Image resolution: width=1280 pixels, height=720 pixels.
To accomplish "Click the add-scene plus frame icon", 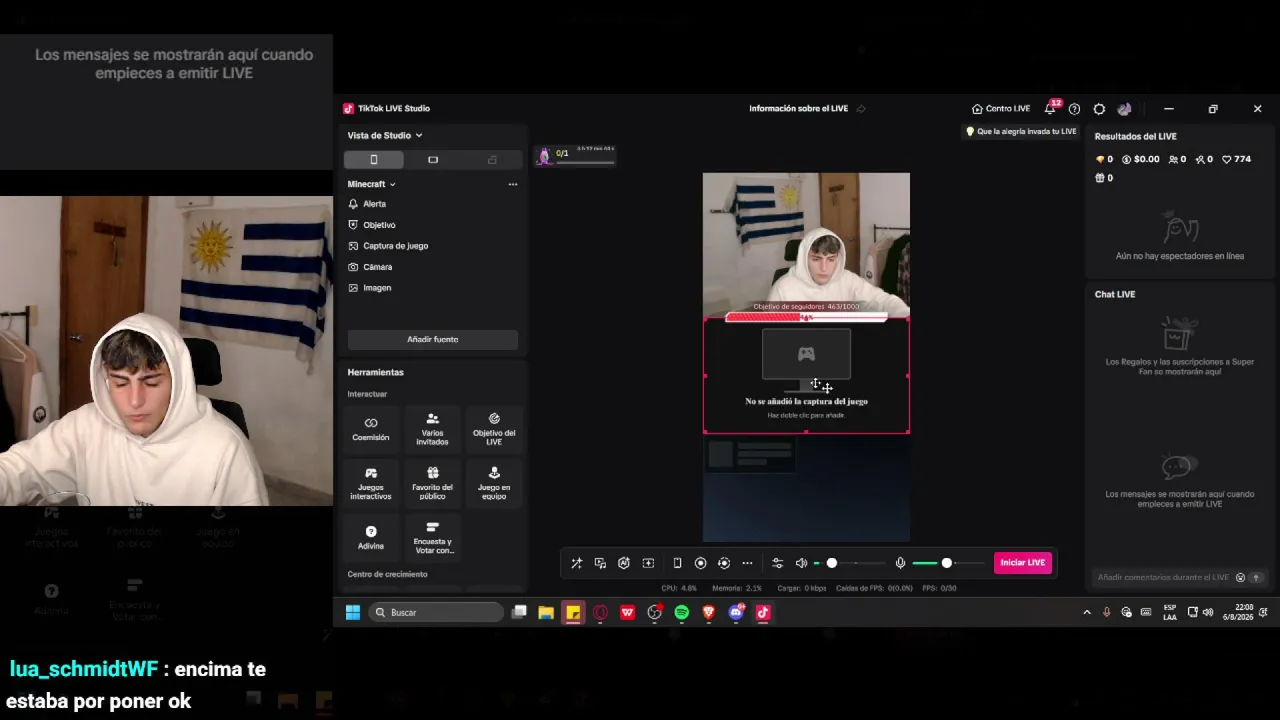I will [x=648, y=563].
